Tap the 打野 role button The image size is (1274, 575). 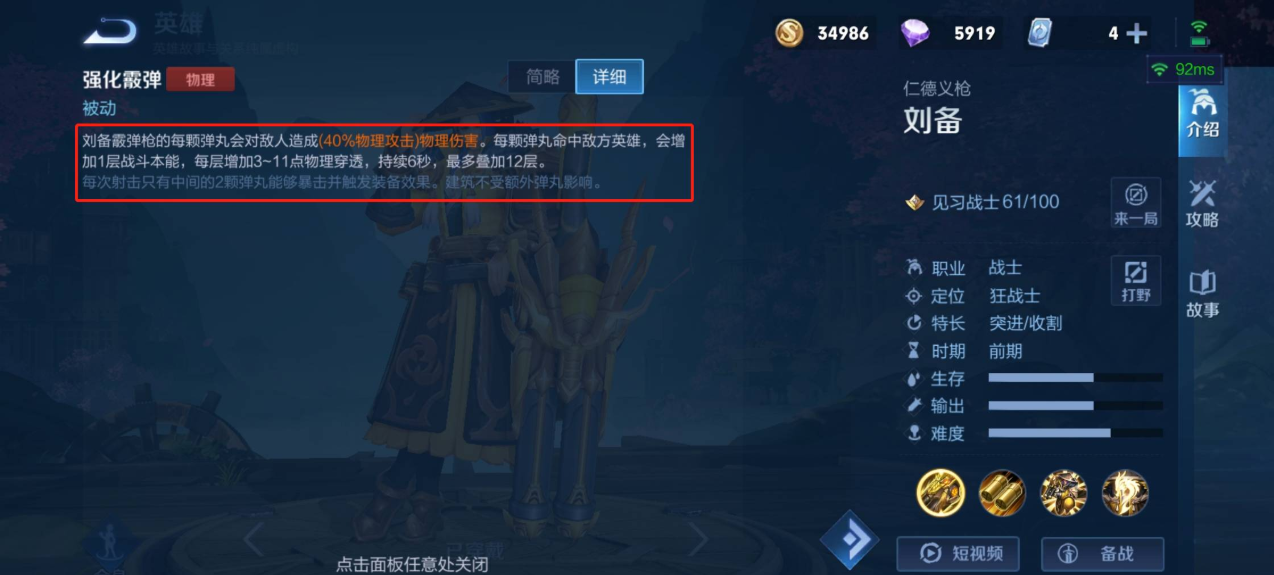pos(1136,281)
